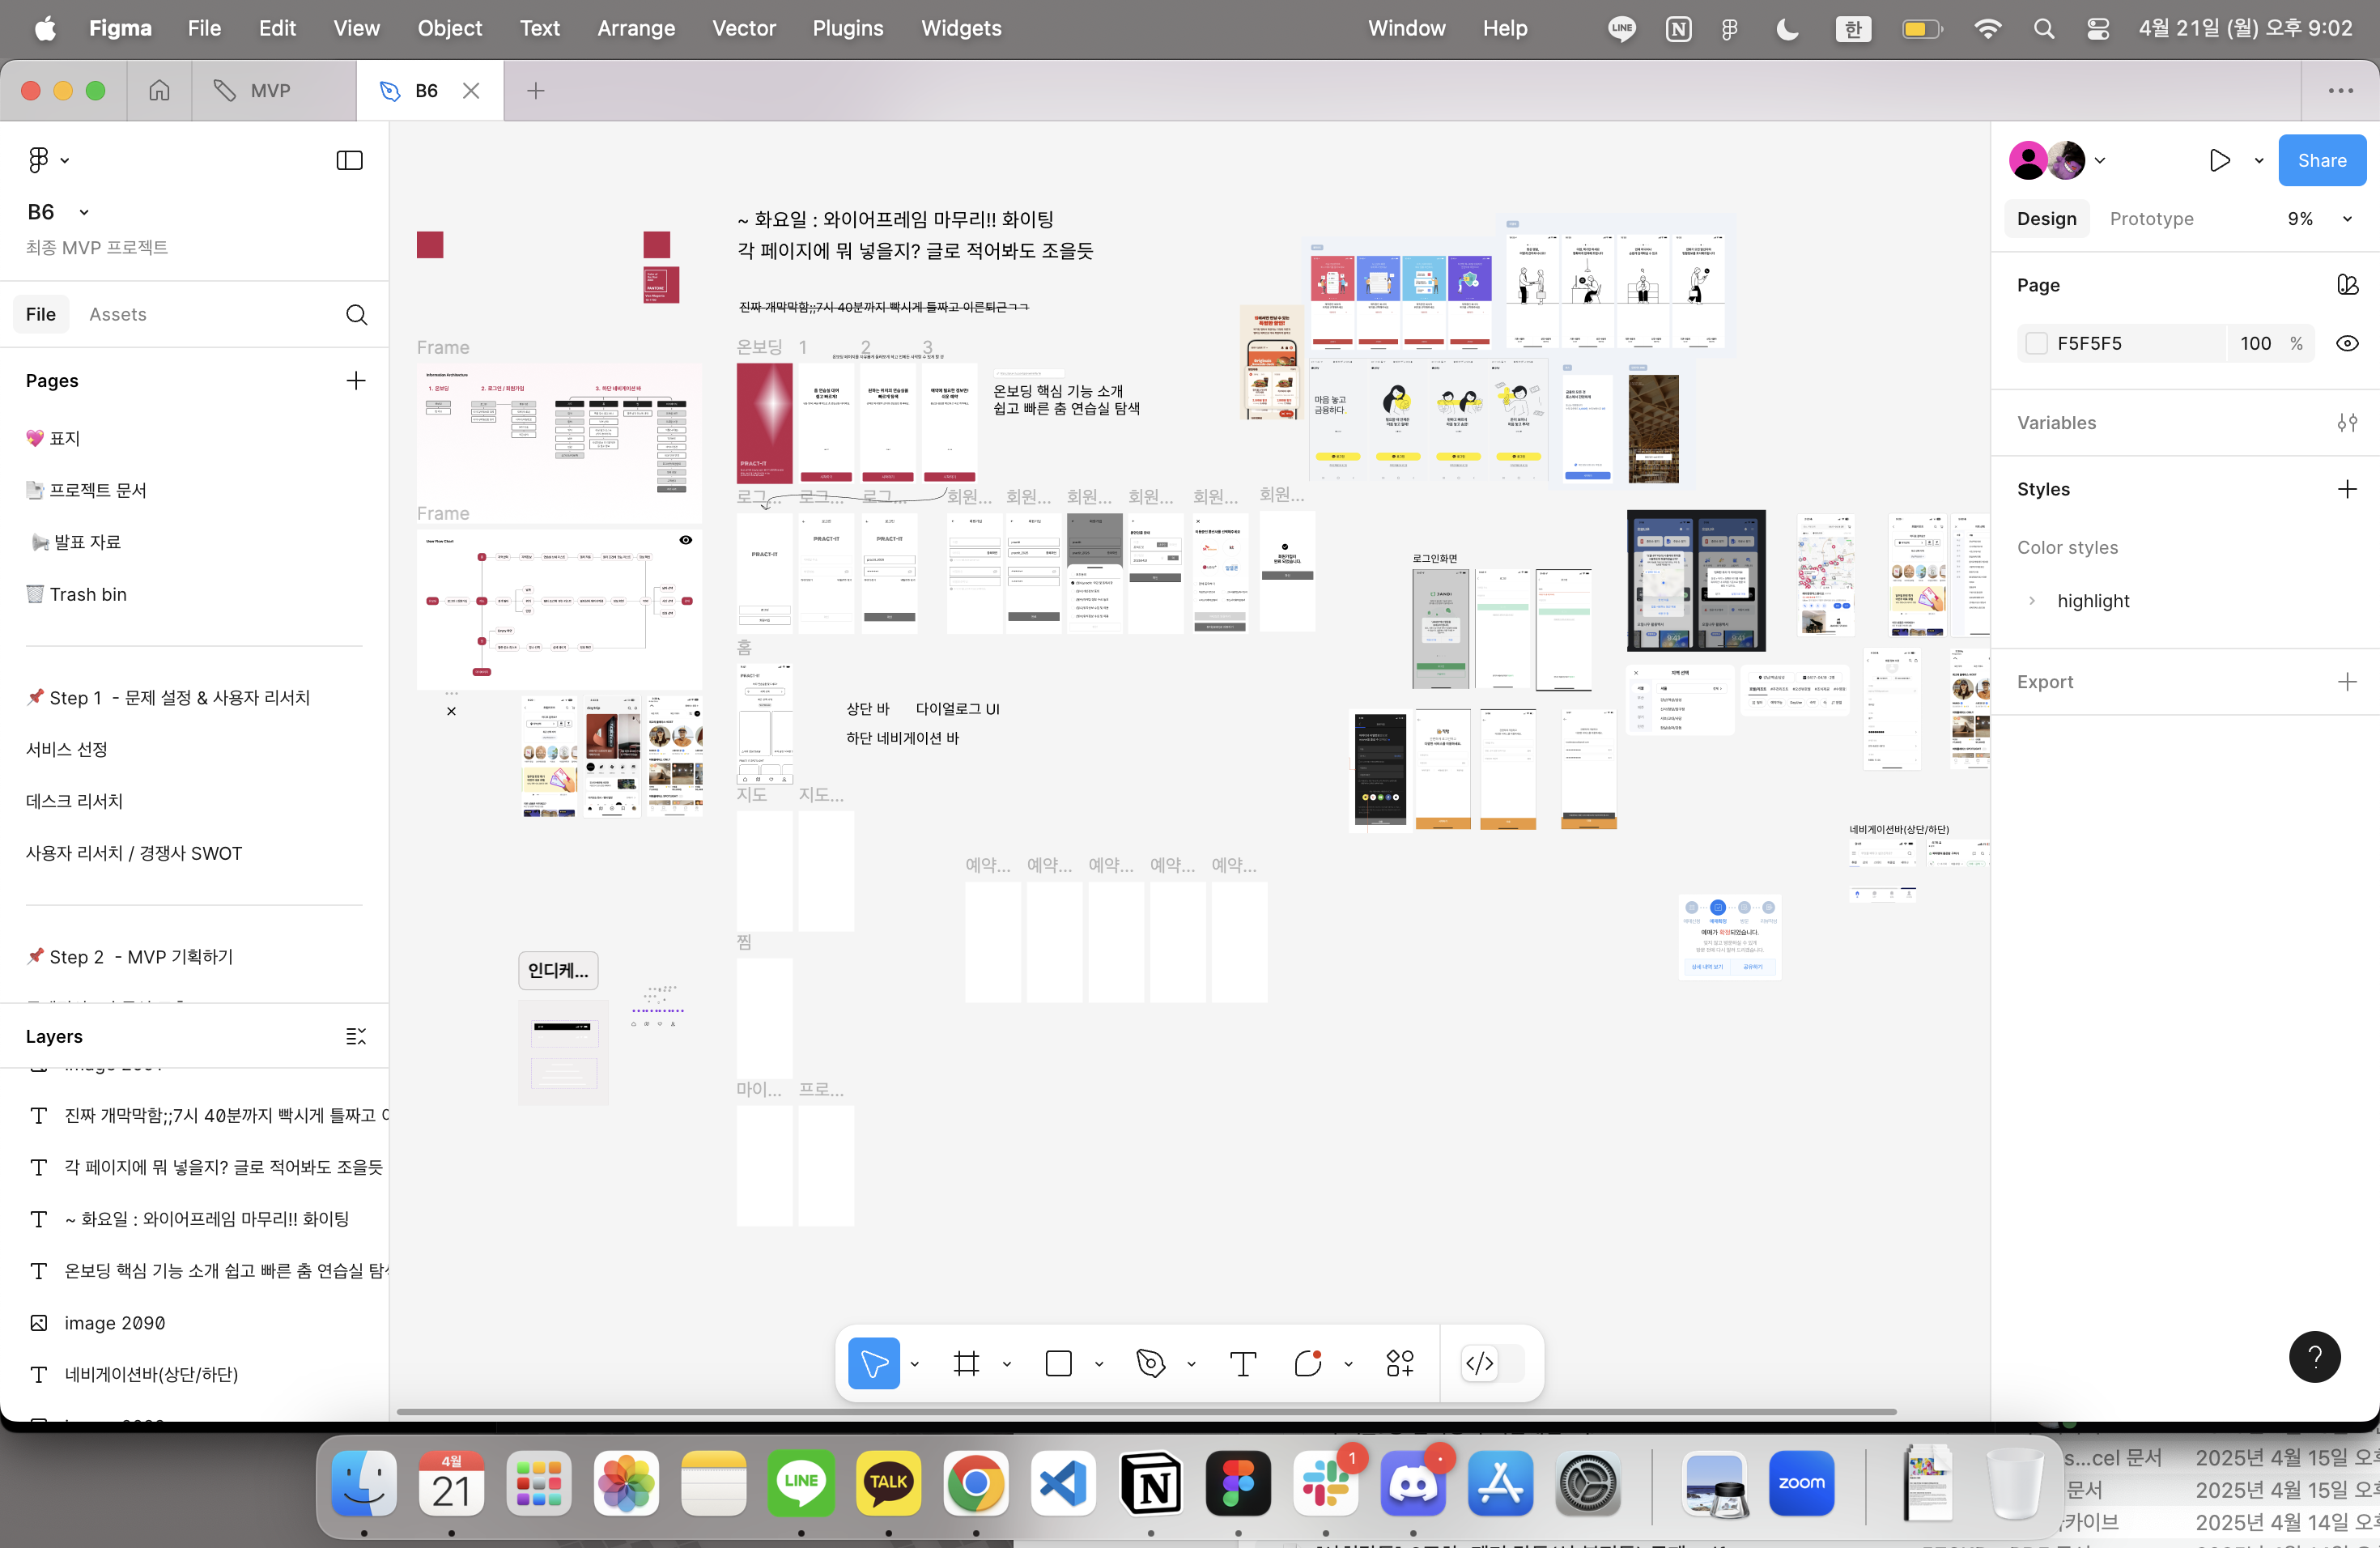Open the shape tools chevron

tap(1099, 1364)
